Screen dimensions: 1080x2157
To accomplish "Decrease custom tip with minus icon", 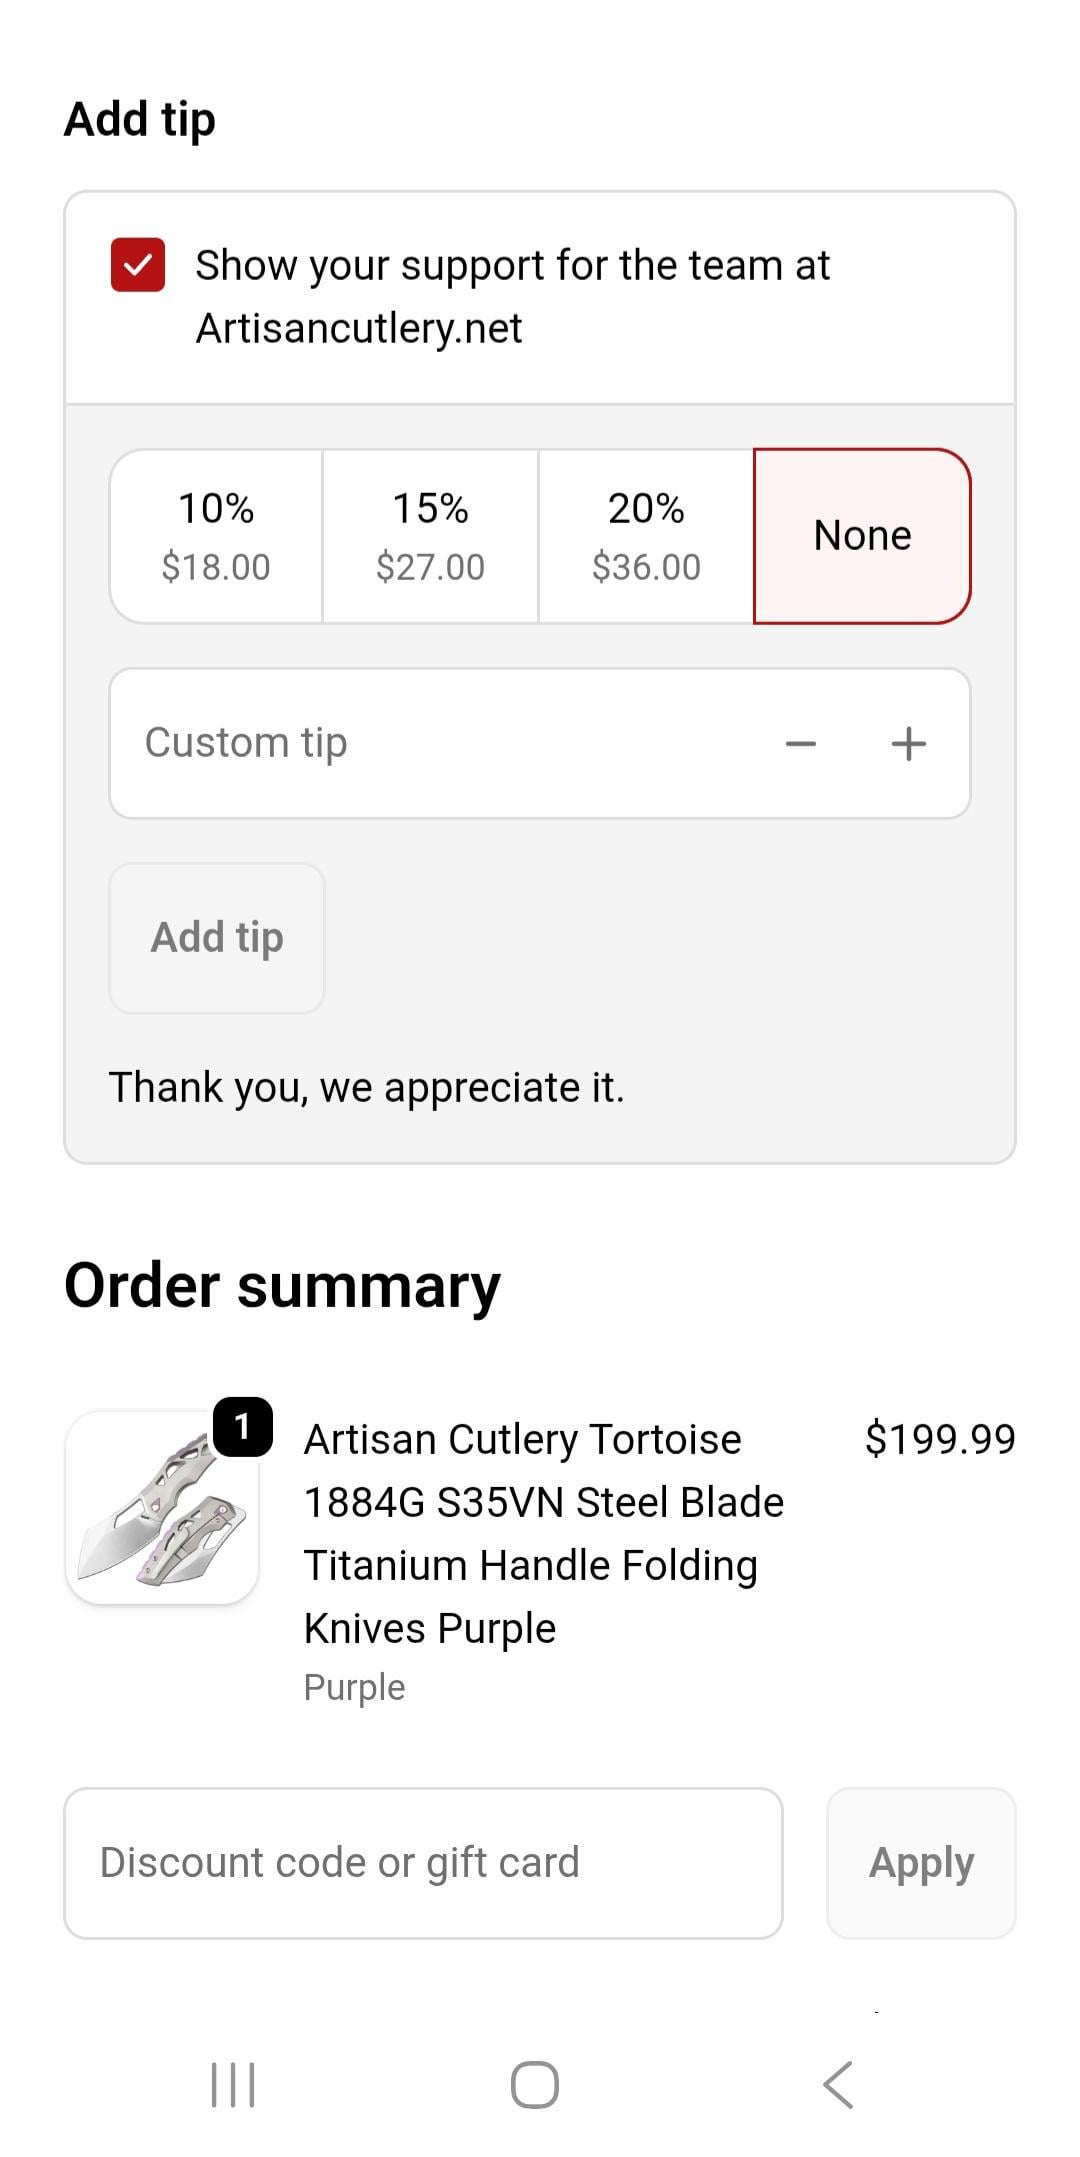I will tap(801, 744).
